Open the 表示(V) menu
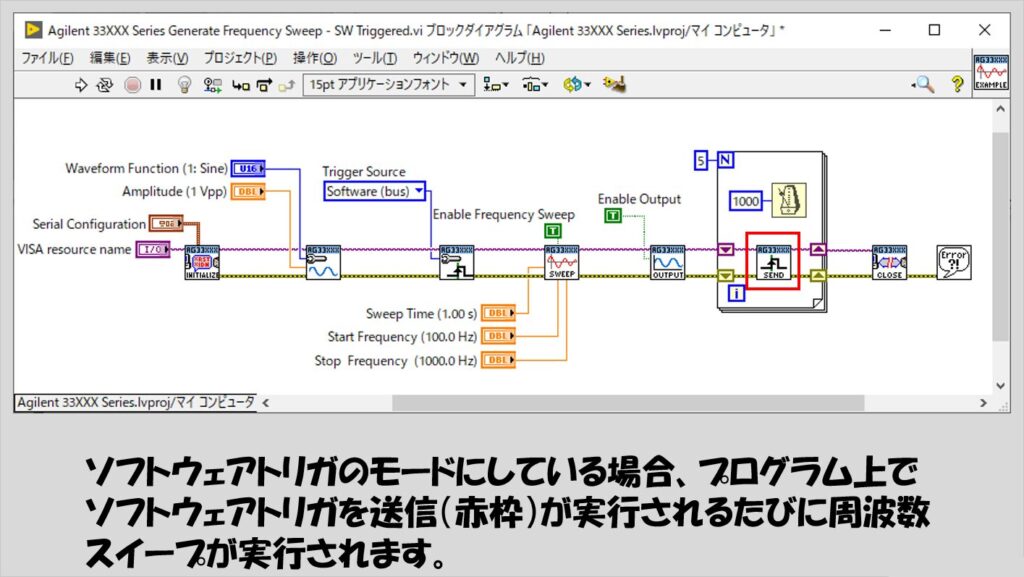1024x577 pixels. 167,58
